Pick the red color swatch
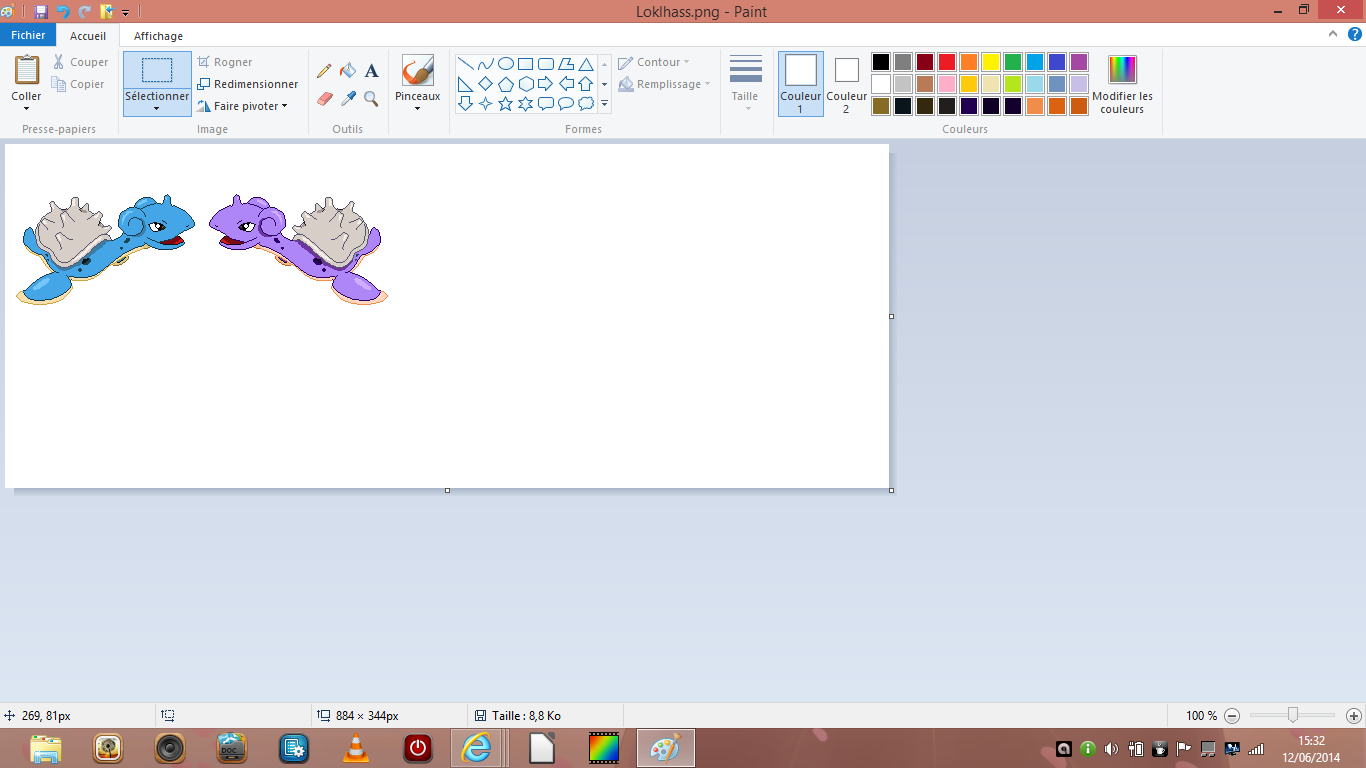The height and width of the screenshot is (768, 1366). tap(947, 62)
